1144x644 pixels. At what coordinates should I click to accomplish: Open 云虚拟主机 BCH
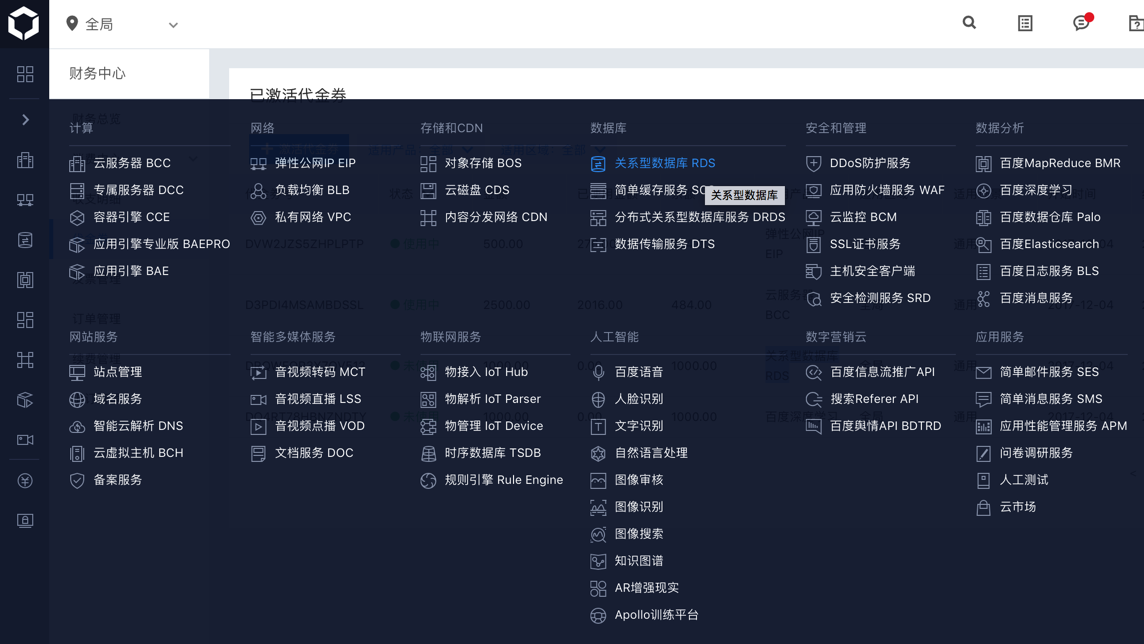click(x=138, y=452)
